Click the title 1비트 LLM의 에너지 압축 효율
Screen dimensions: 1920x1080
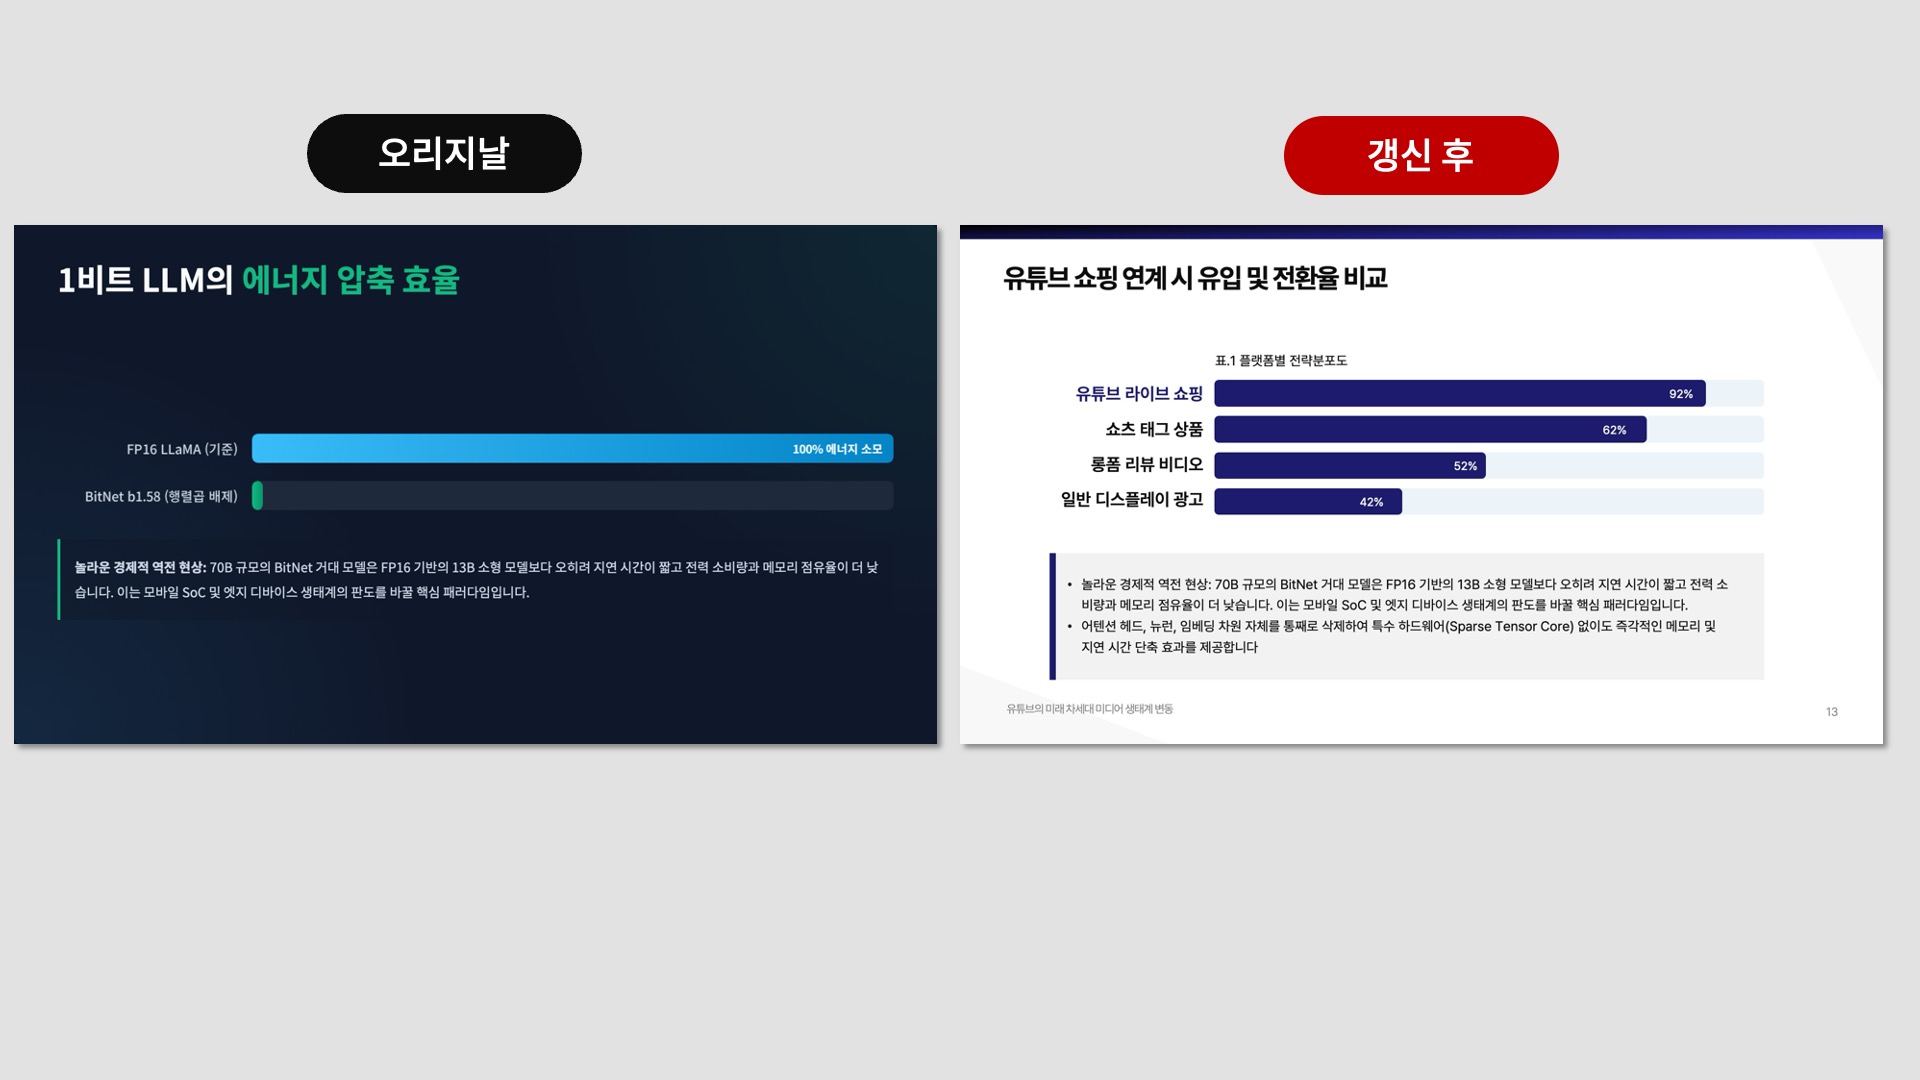pyautogui.click(x=258, y=280)
